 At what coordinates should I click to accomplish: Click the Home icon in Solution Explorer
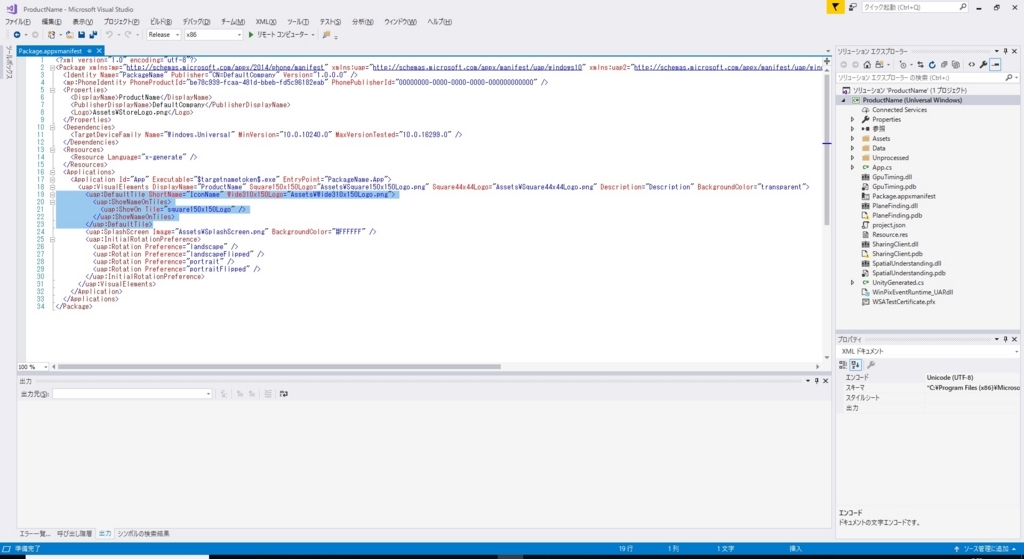tap(867, 65)
